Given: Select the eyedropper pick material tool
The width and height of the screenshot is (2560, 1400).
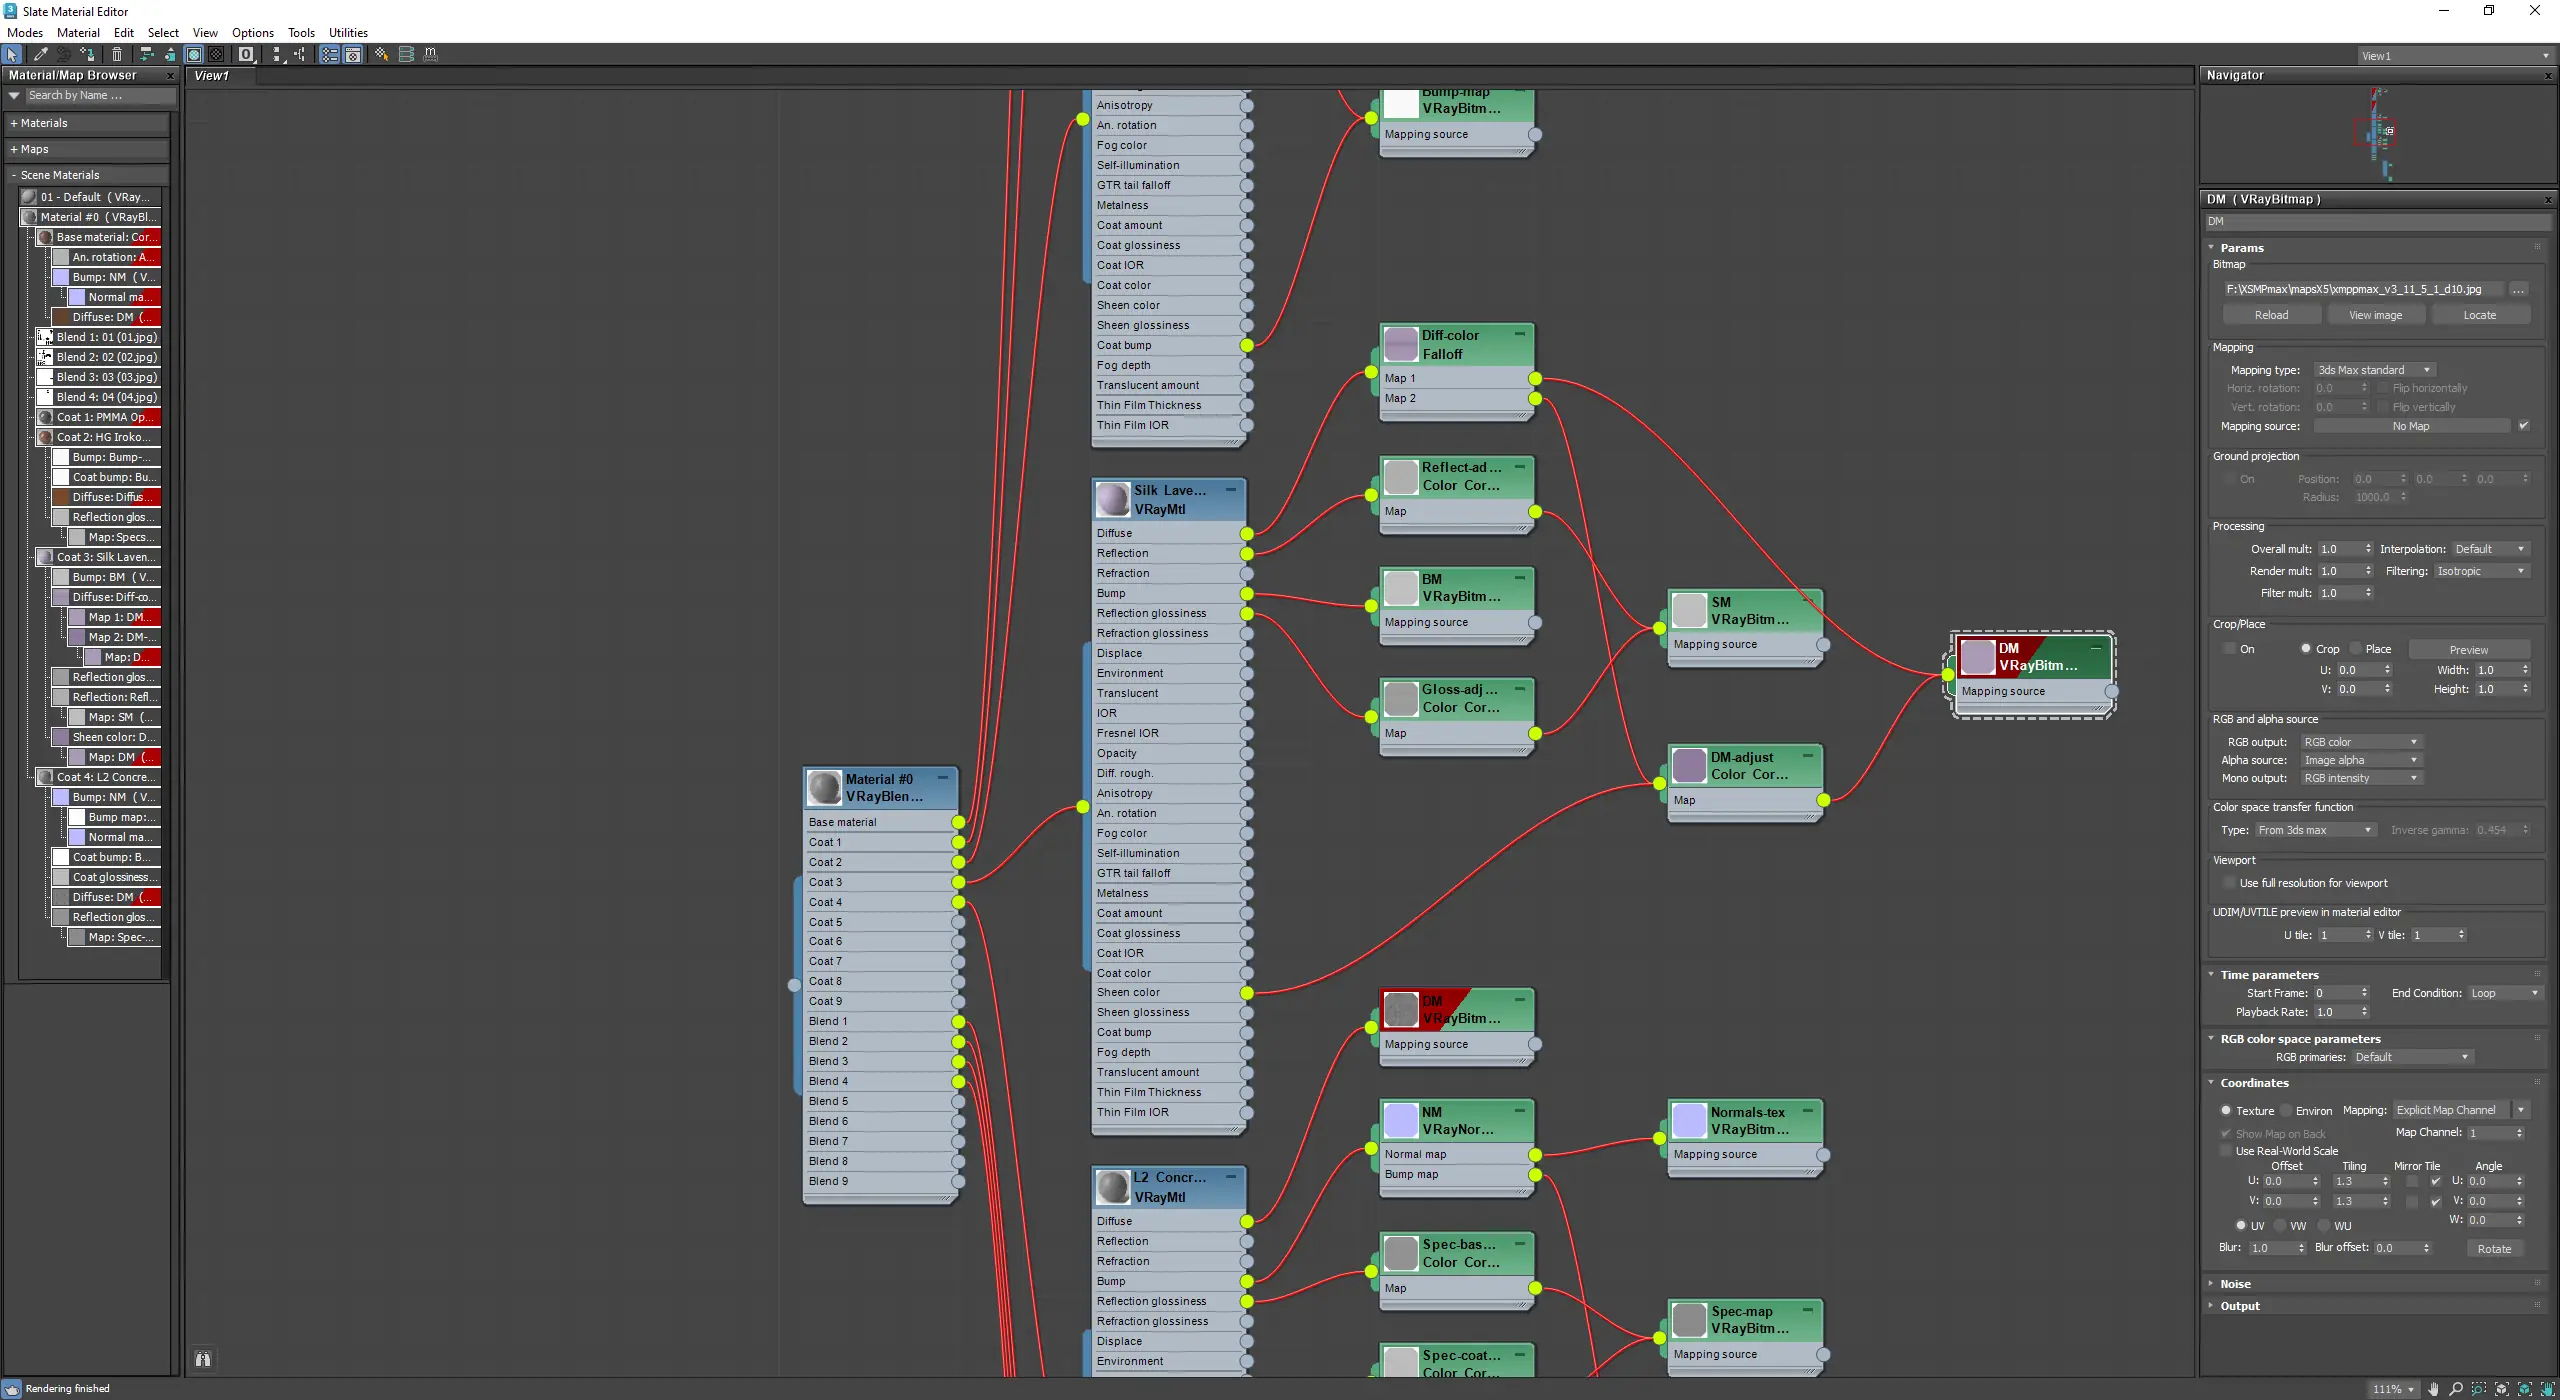Looking at the screenshot, I should (x=40, y=54).
